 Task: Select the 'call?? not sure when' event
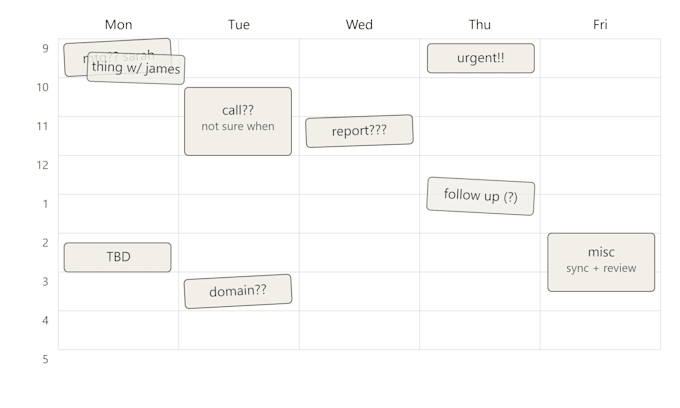point(238,121)
